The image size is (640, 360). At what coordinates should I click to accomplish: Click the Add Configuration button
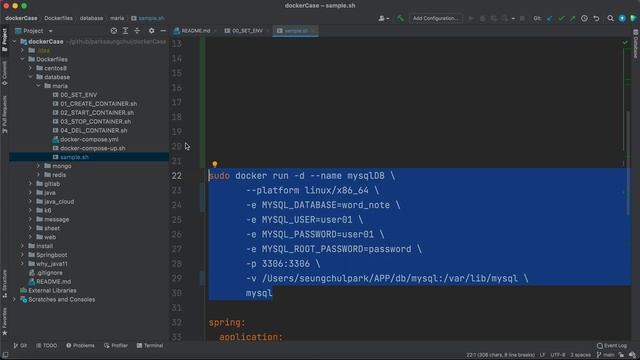click(x=436, y=18)
